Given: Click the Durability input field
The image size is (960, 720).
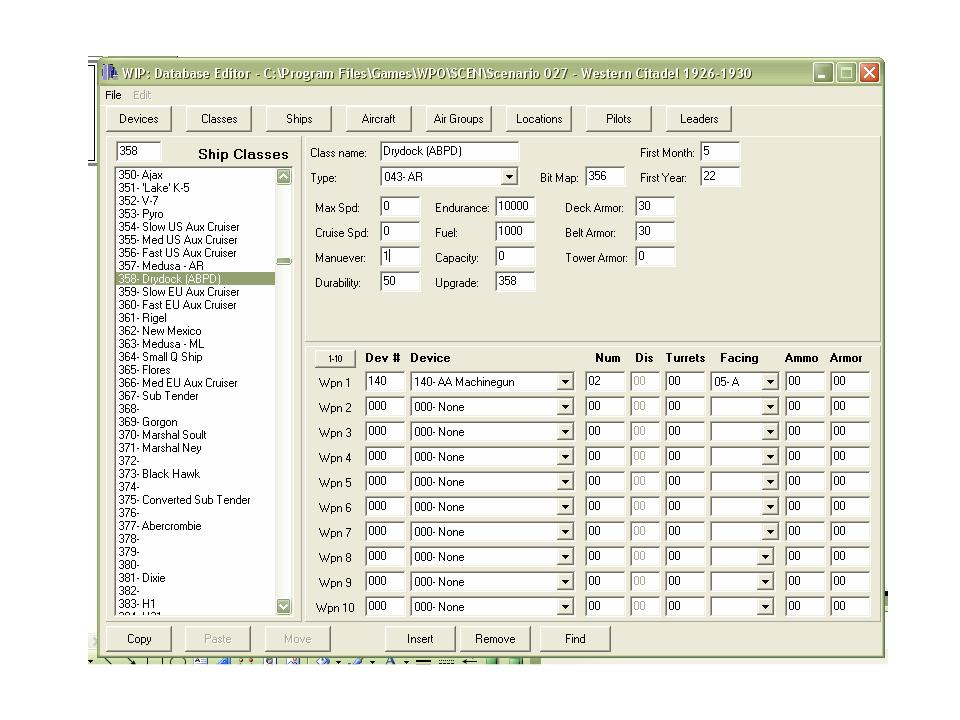Looking at the screenshot, I should point(400,282).
